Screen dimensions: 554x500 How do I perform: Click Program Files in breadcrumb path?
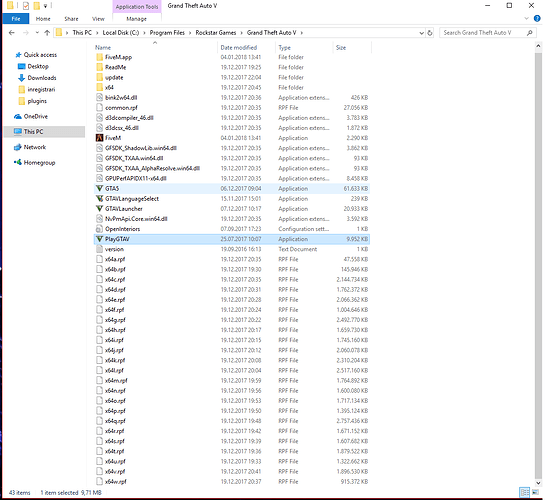coord(167,33)
